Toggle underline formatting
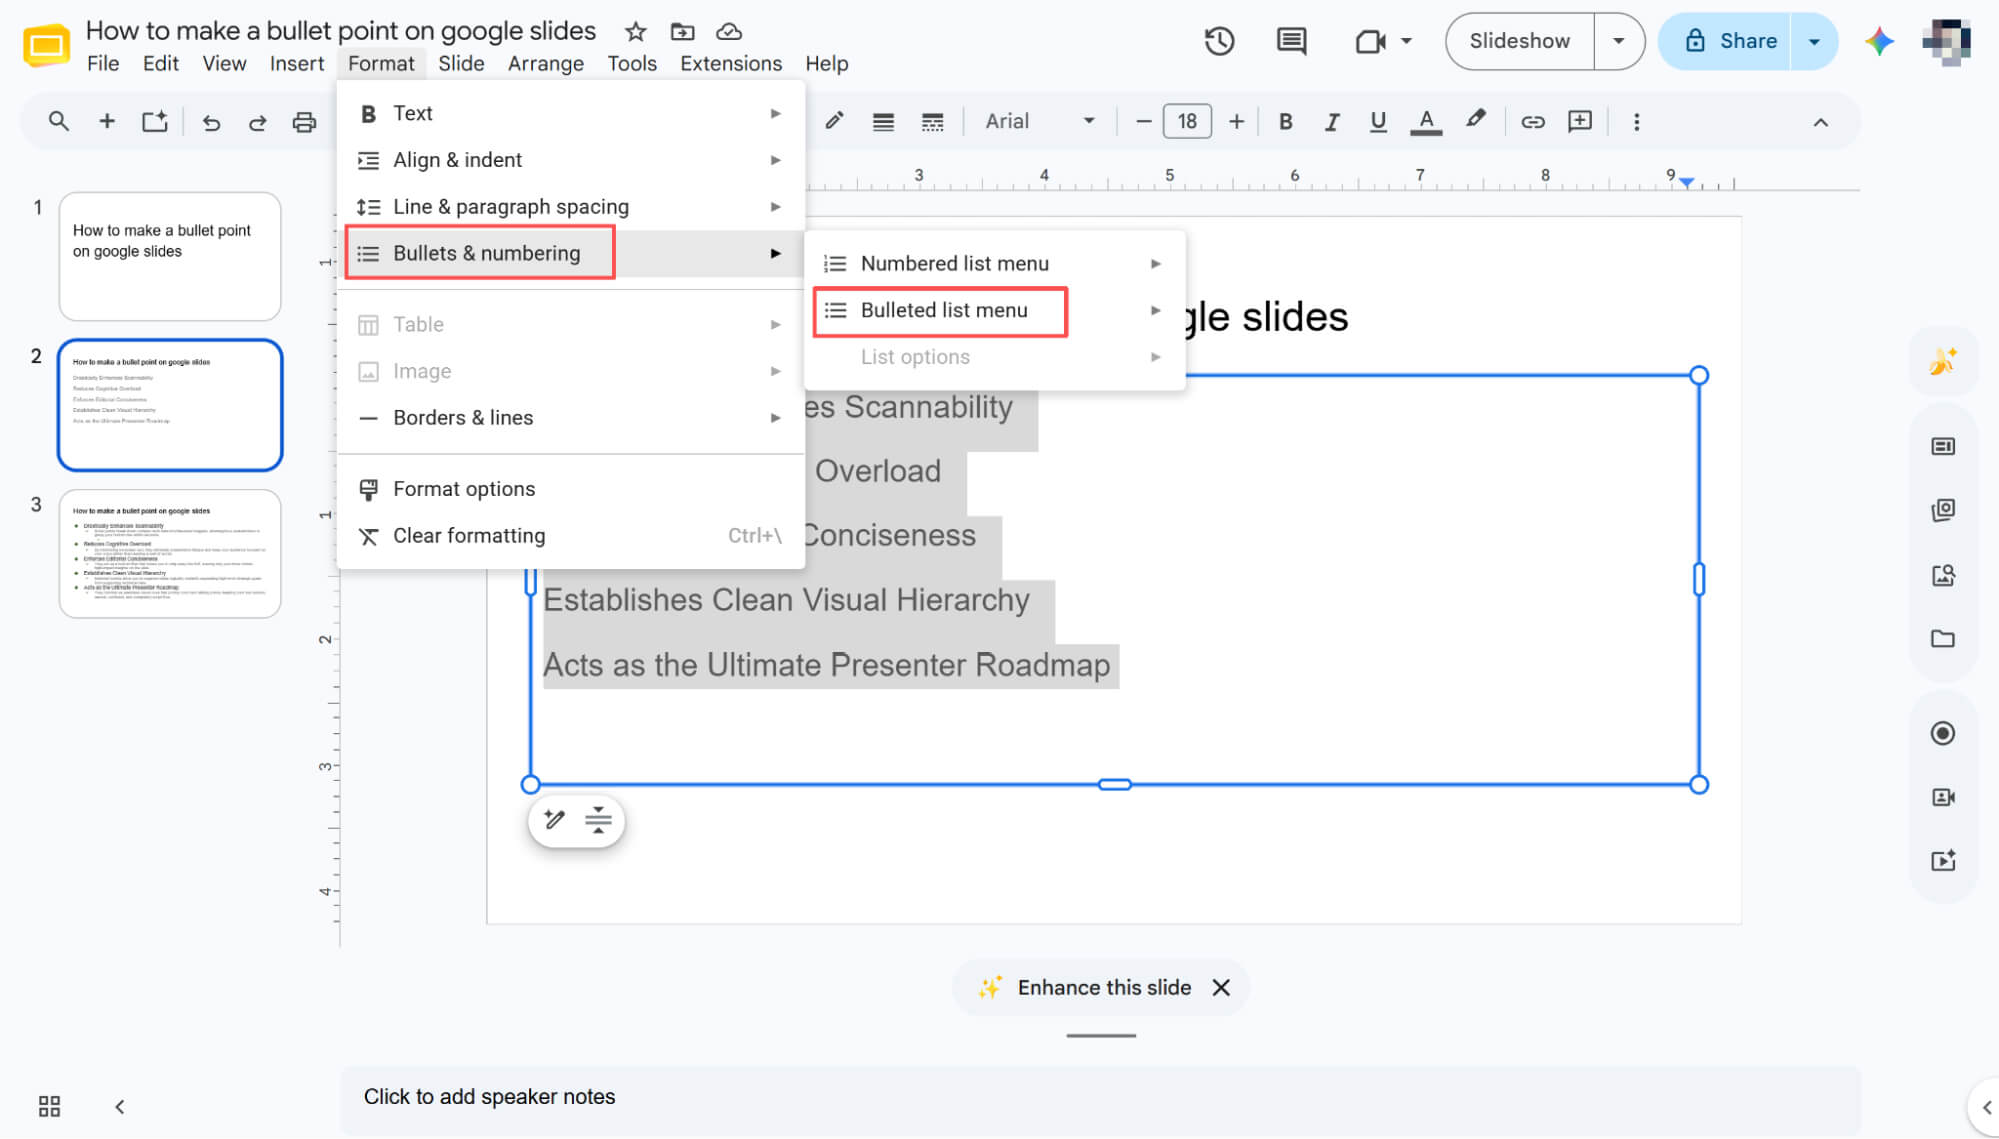The width and height of the screenshot is (1999, 1139). pyautogui.click(x=1378, y=122)
